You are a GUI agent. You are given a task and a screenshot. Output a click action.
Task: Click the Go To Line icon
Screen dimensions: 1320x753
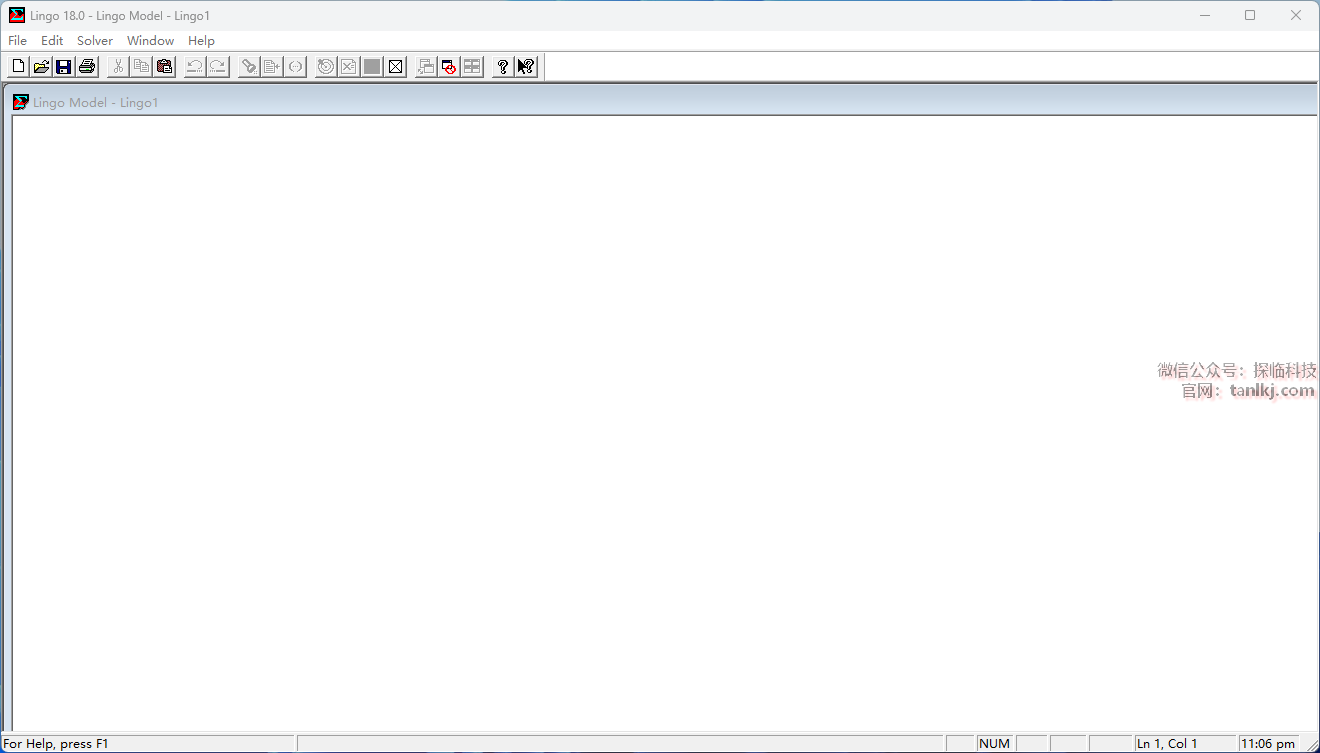pyautogui.click(x=272, y=67)
